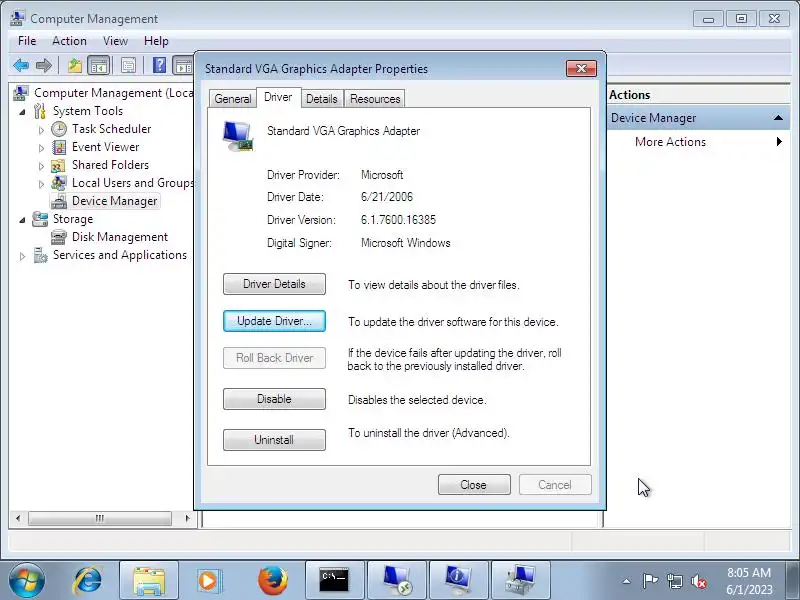The width and height of the screenshot is (800, 600).
Task: Expand the Shared Folders node
Action: [x=41, y=166]
